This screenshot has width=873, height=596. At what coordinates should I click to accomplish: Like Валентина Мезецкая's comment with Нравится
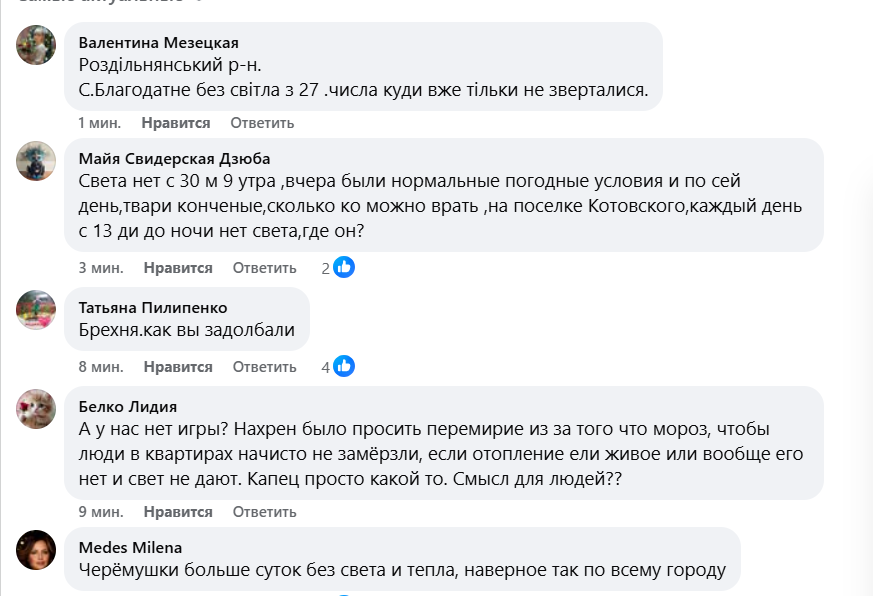pyautogui.click(x=176, y=123)
